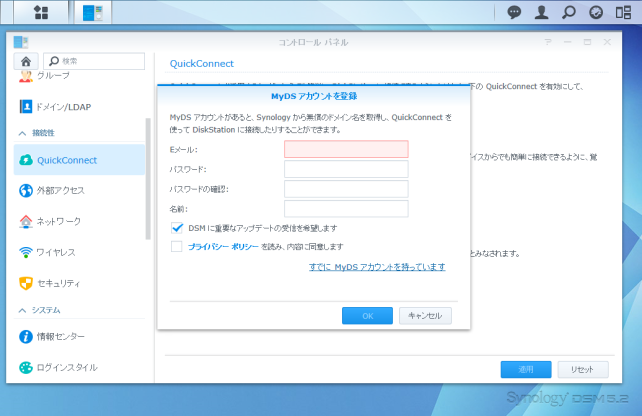Screen dimensions: 642x416
Task: Click the ネットワーク house icon
Action: [x=26, y=222]
